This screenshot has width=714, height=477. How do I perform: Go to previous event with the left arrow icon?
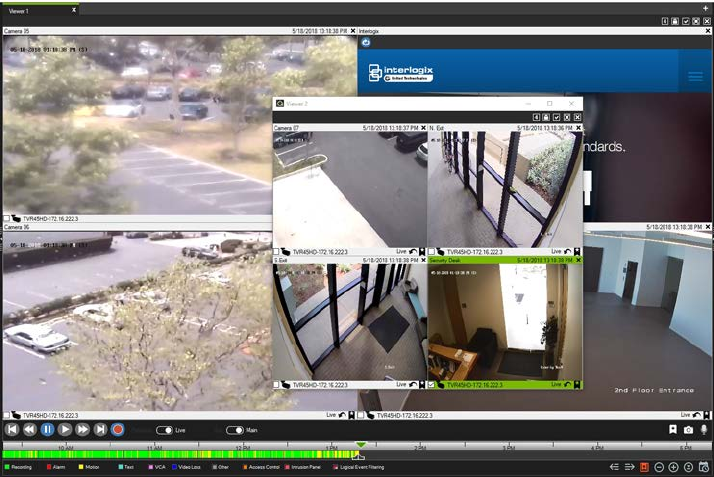tap(614, 467)
